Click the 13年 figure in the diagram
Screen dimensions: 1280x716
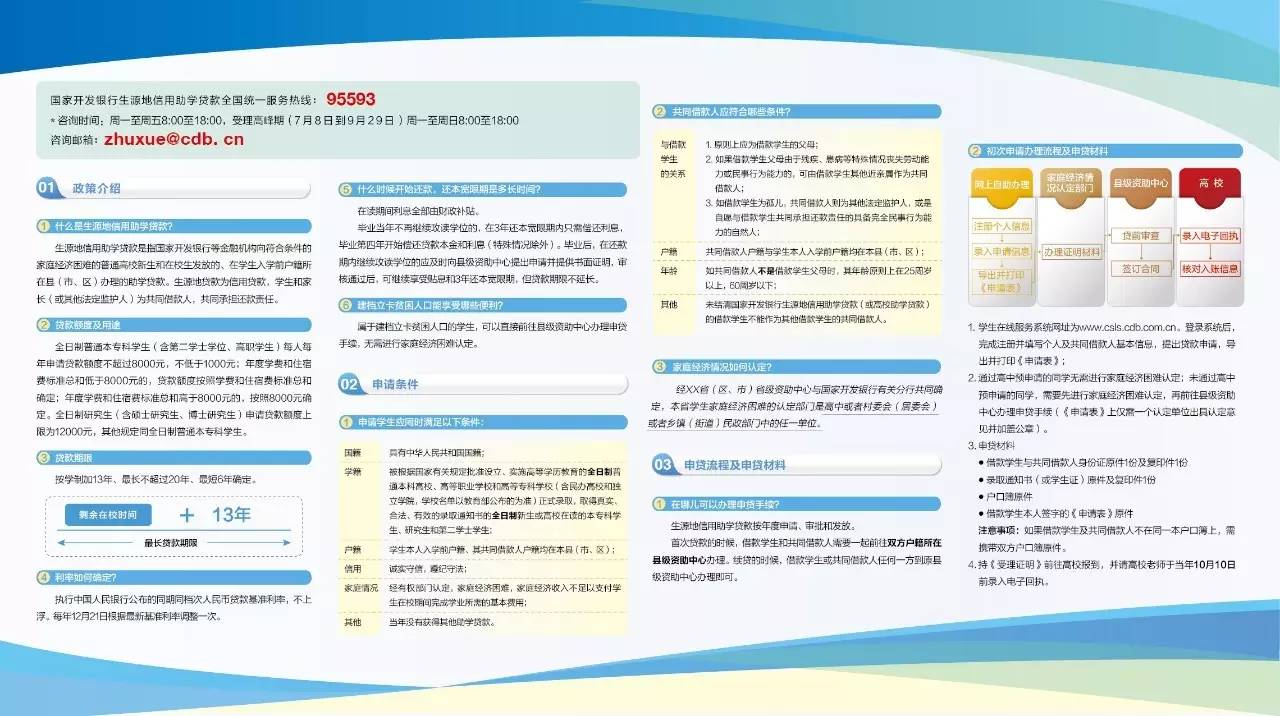[230, 515]
